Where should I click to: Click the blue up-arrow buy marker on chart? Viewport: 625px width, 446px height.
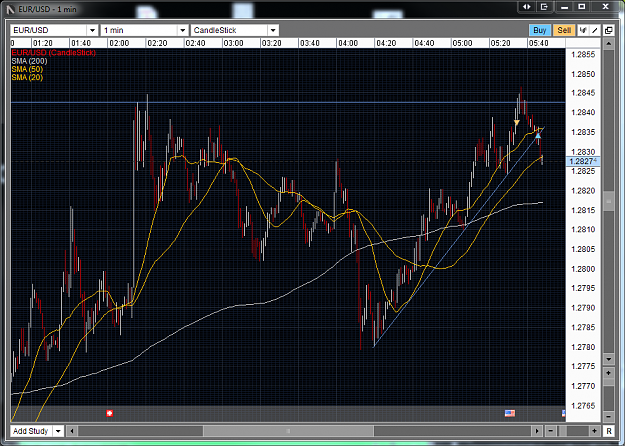click(x=538, y=136)
